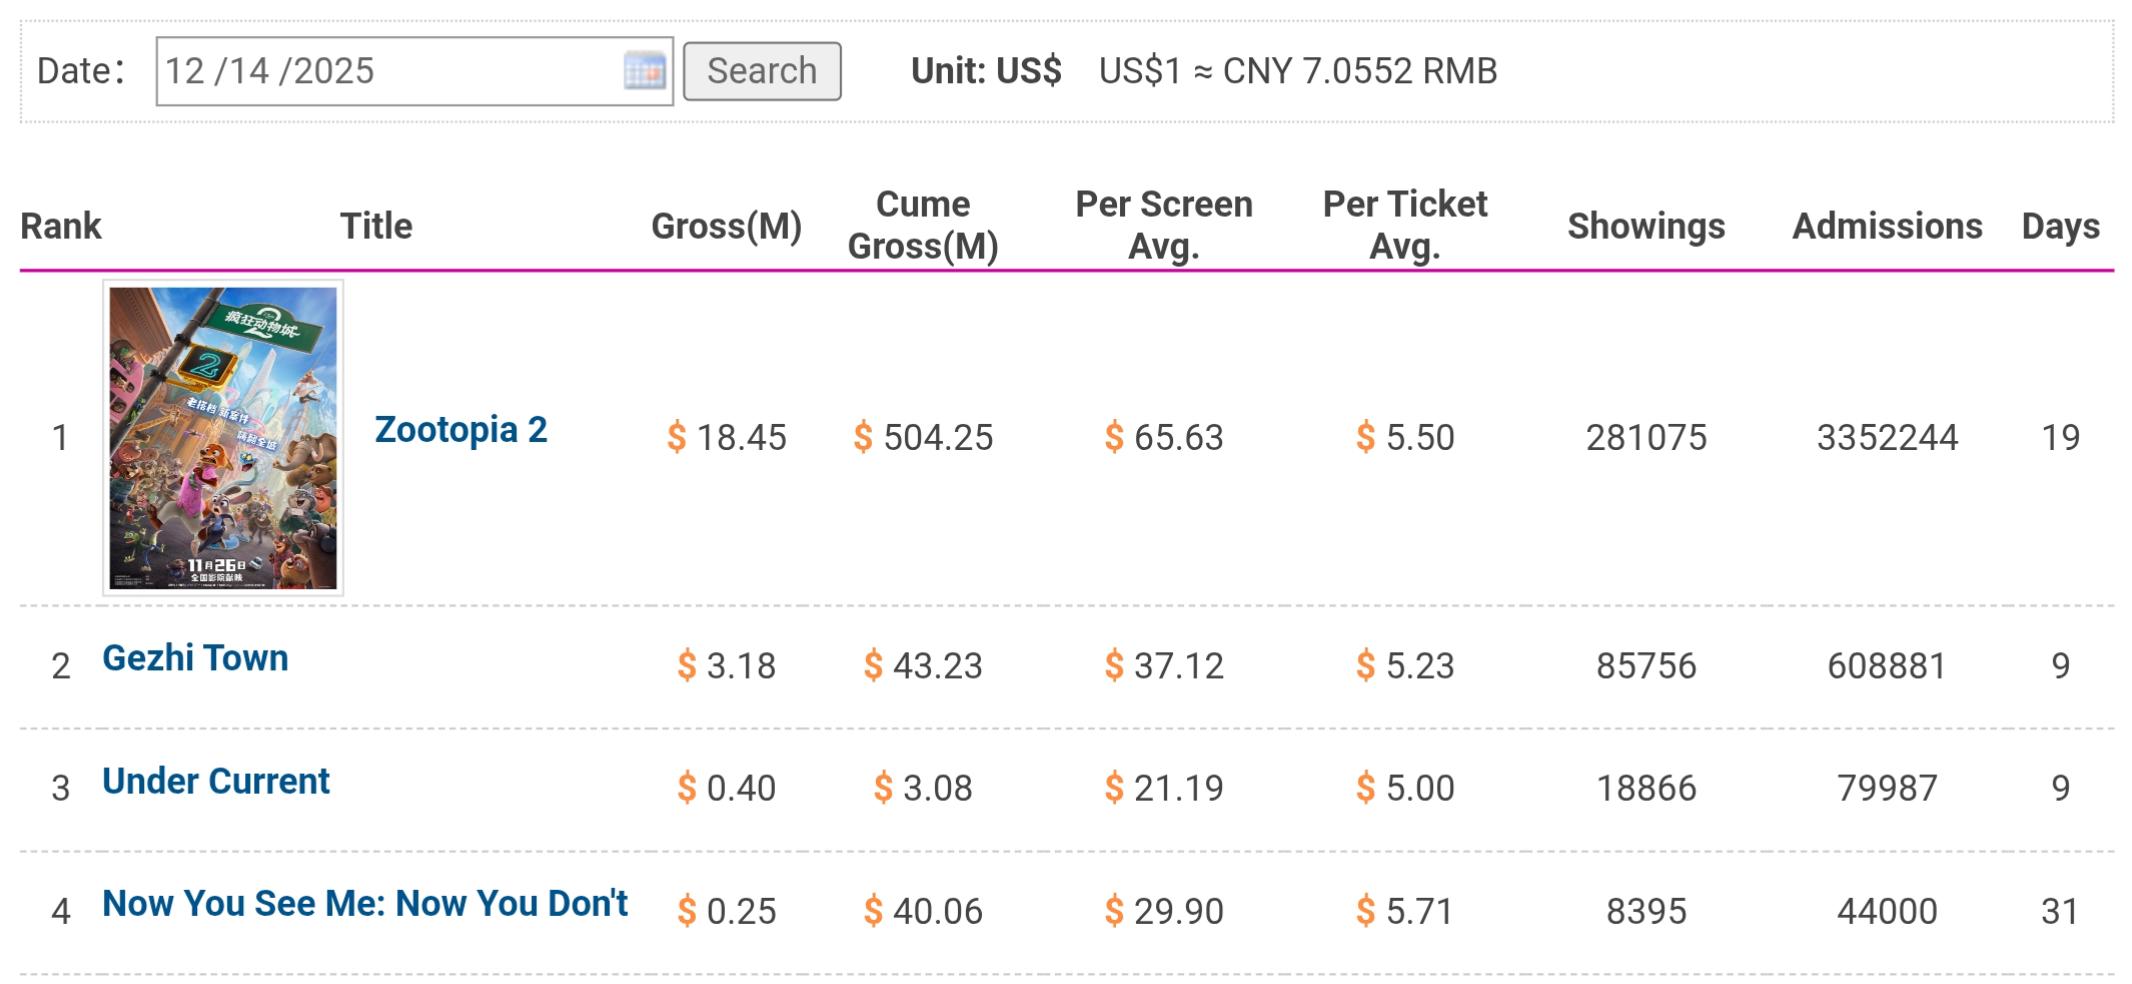Click the Unit: US$ label
This screenshot has height=984, width=2132.
986,71
